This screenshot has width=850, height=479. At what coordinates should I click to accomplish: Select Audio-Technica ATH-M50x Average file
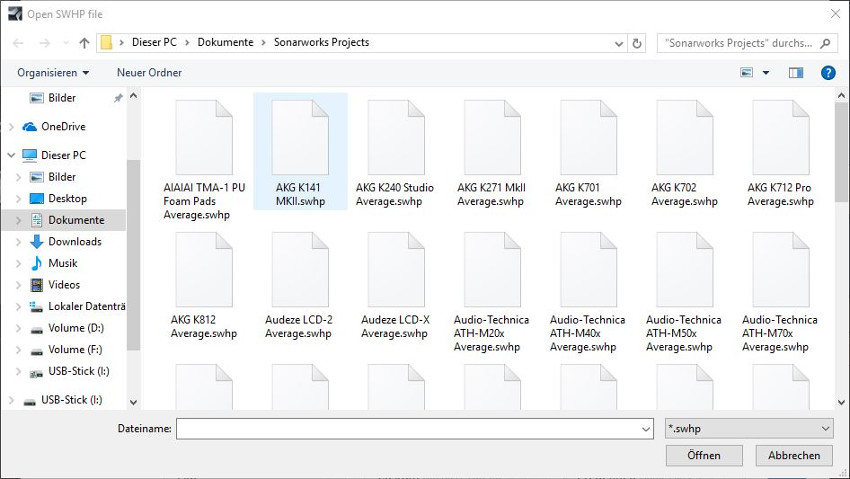point(684,293)
